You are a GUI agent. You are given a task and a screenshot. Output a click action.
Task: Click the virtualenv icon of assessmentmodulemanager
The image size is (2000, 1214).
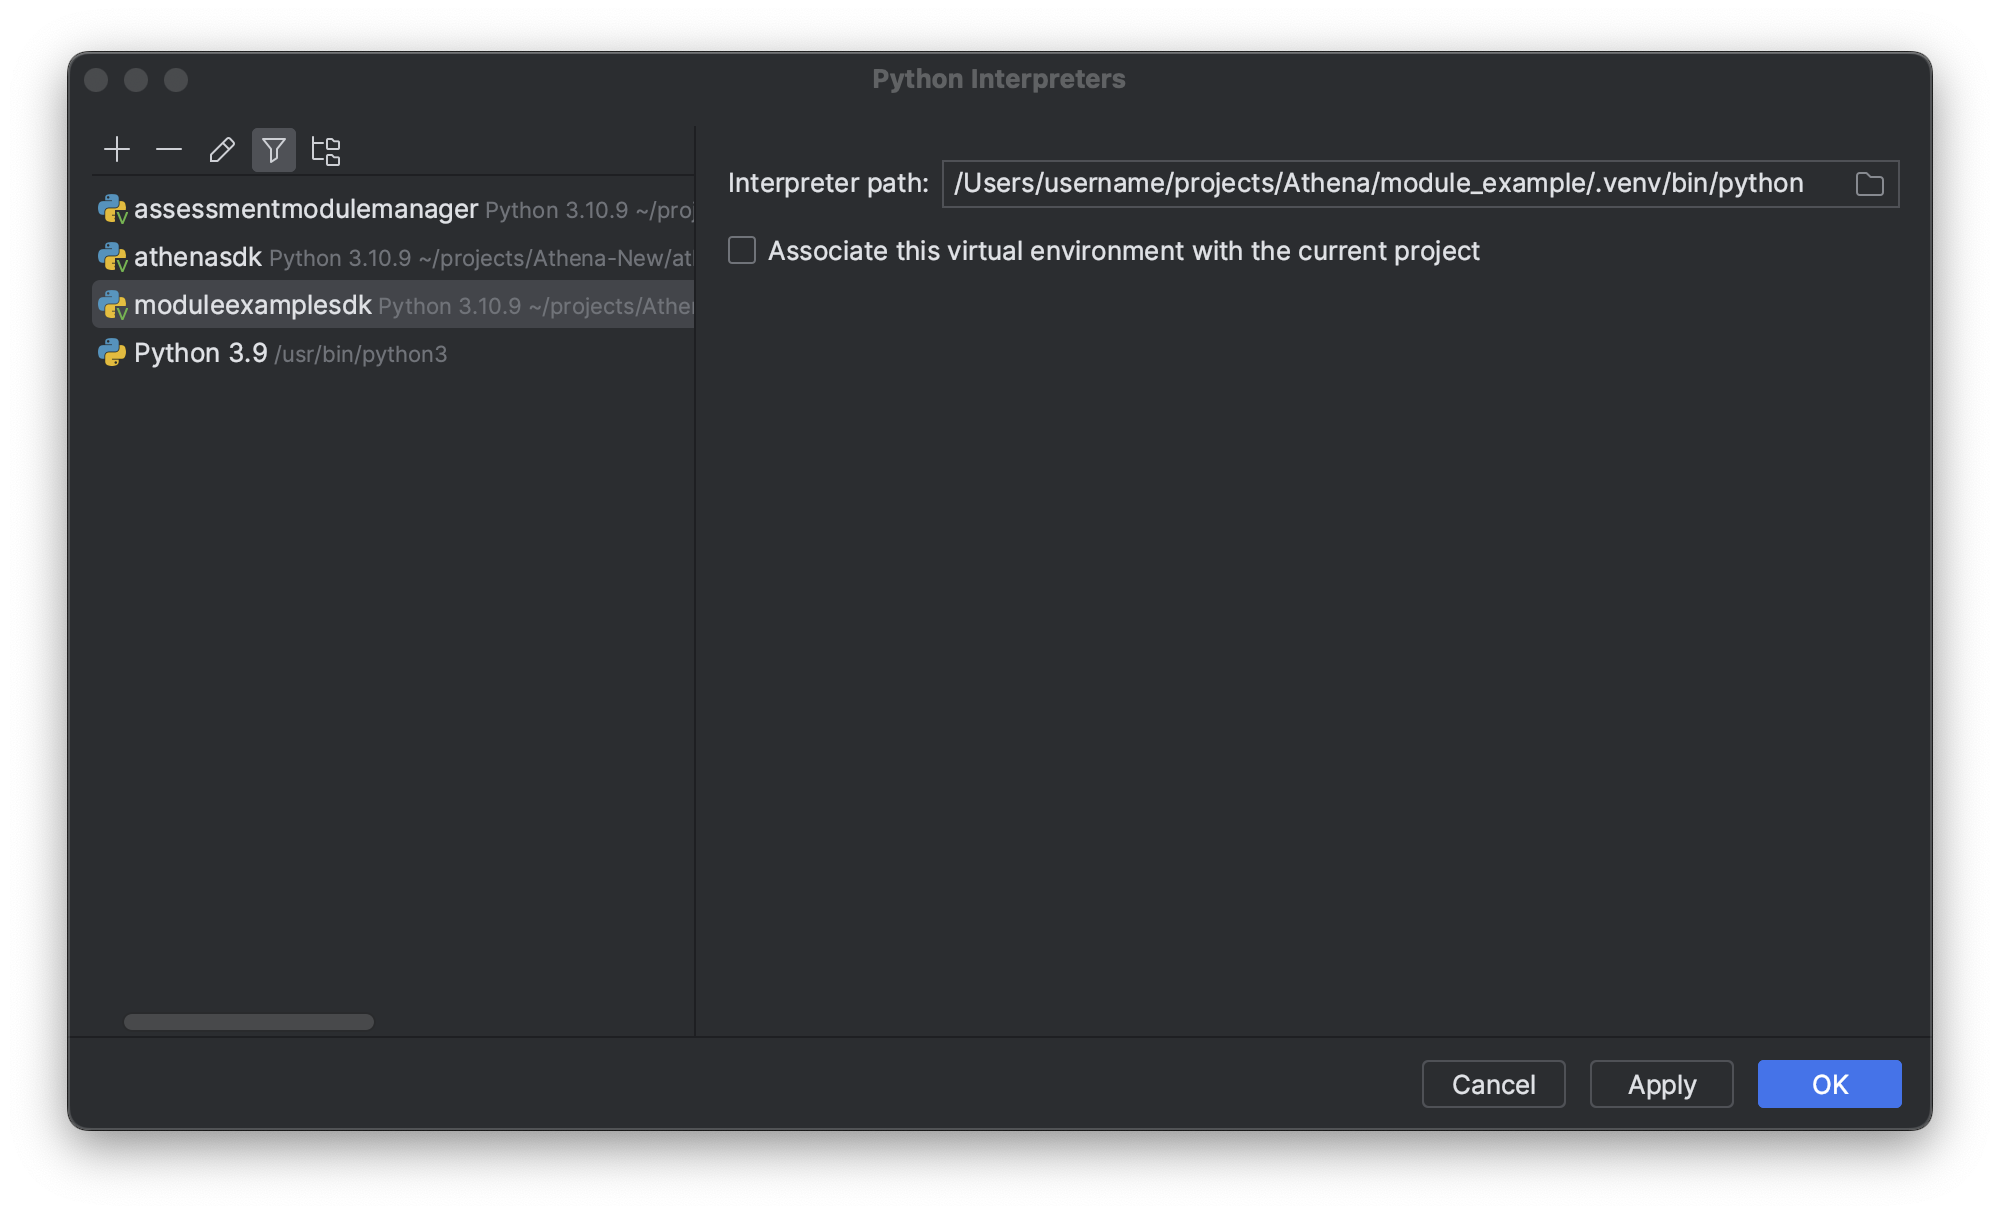click(x=112, y=209)
